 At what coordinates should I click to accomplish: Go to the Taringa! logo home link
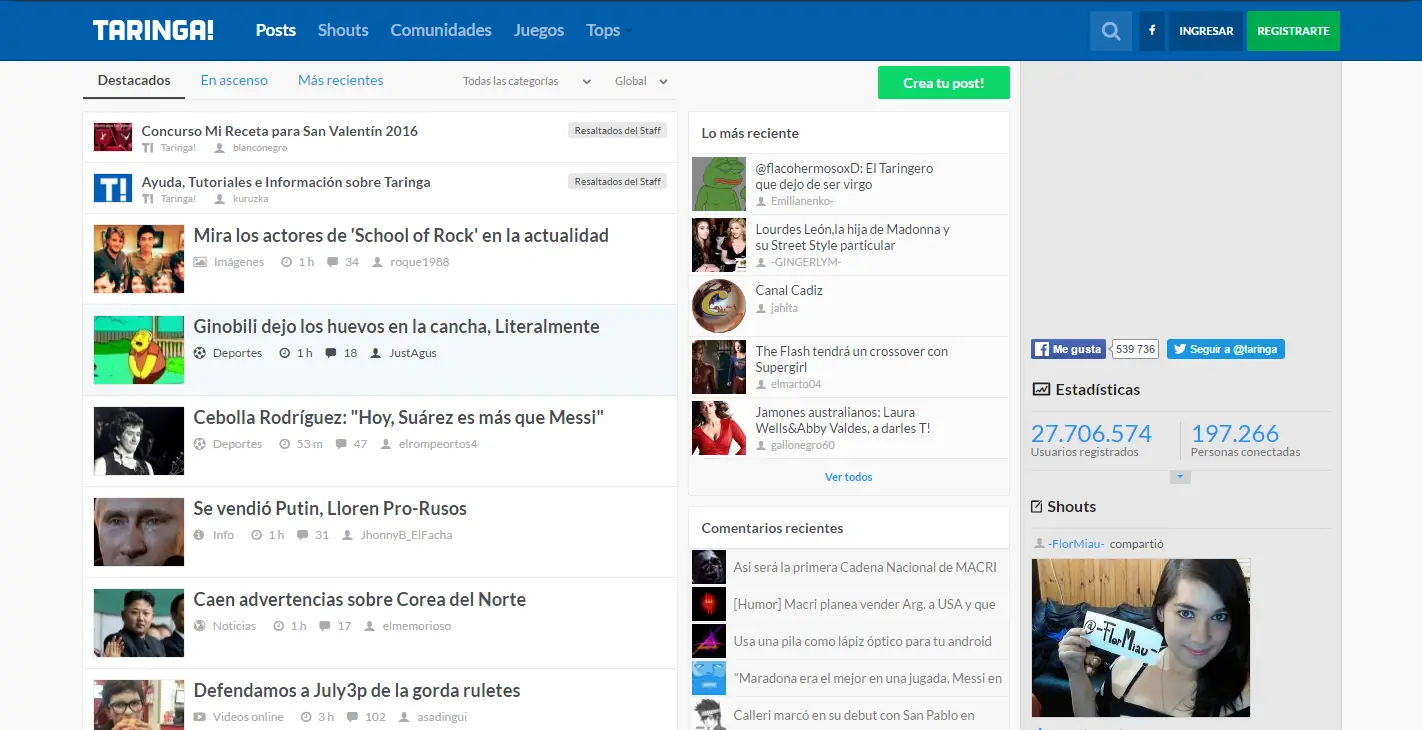coord(153,30)
